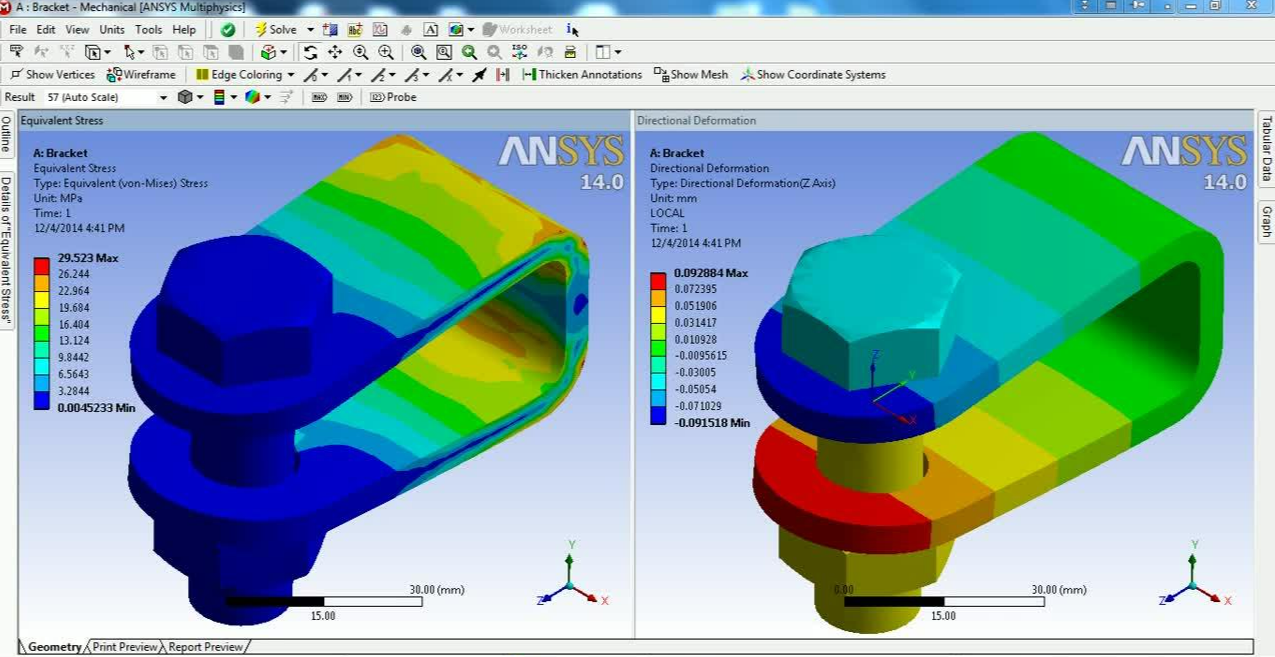Open the Graph side panel
This screenshot has height=657, width=1275.
pos(1266,221)
